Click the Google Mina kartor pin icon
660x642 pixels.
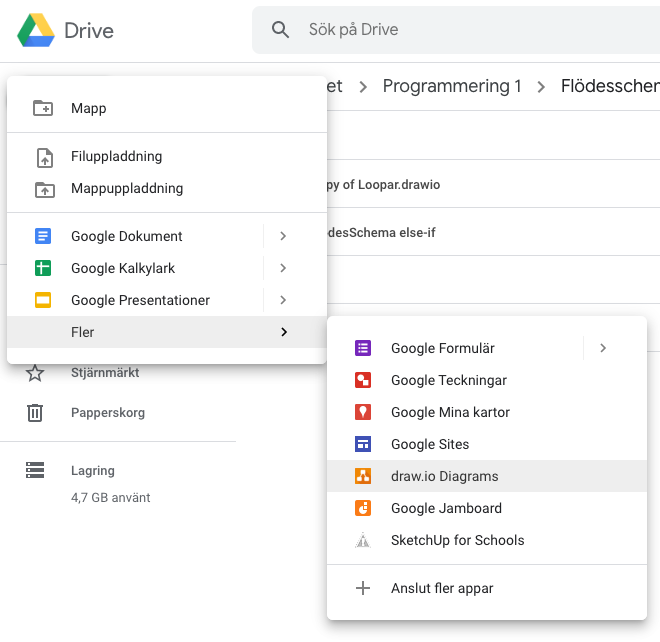pos(363,412)
